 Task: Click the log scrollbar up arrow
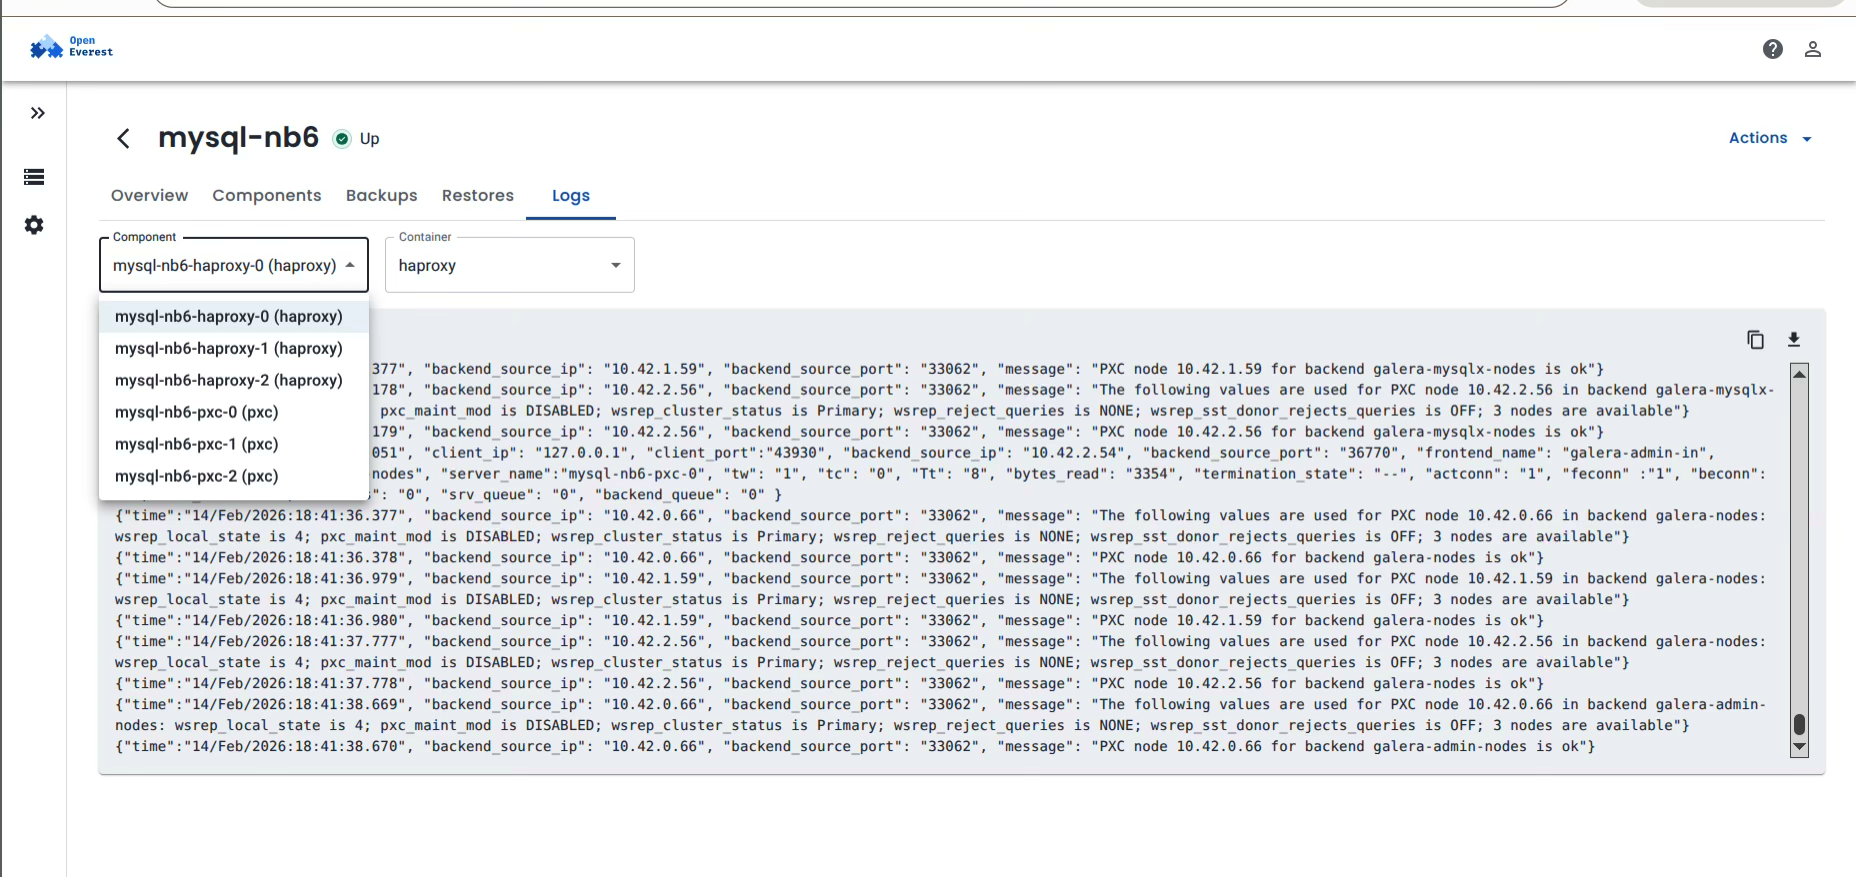[x=1799, y=374]
